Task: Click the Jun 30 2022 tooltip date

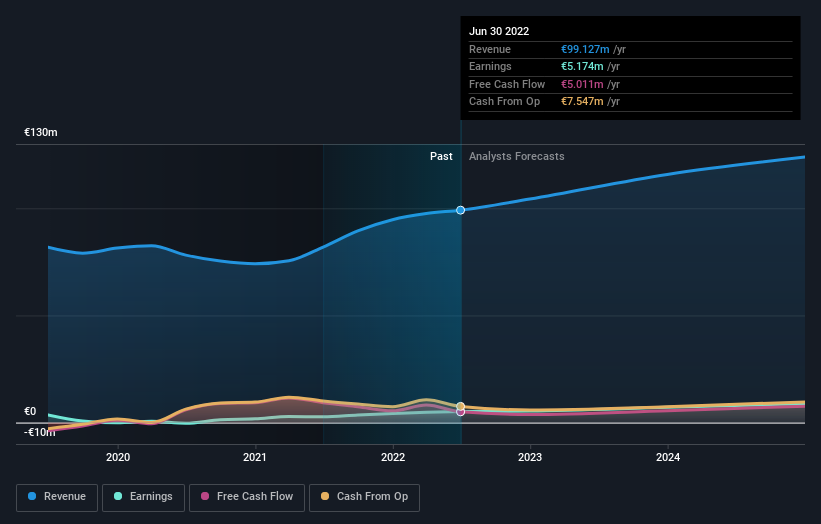Action: (499, 31)
